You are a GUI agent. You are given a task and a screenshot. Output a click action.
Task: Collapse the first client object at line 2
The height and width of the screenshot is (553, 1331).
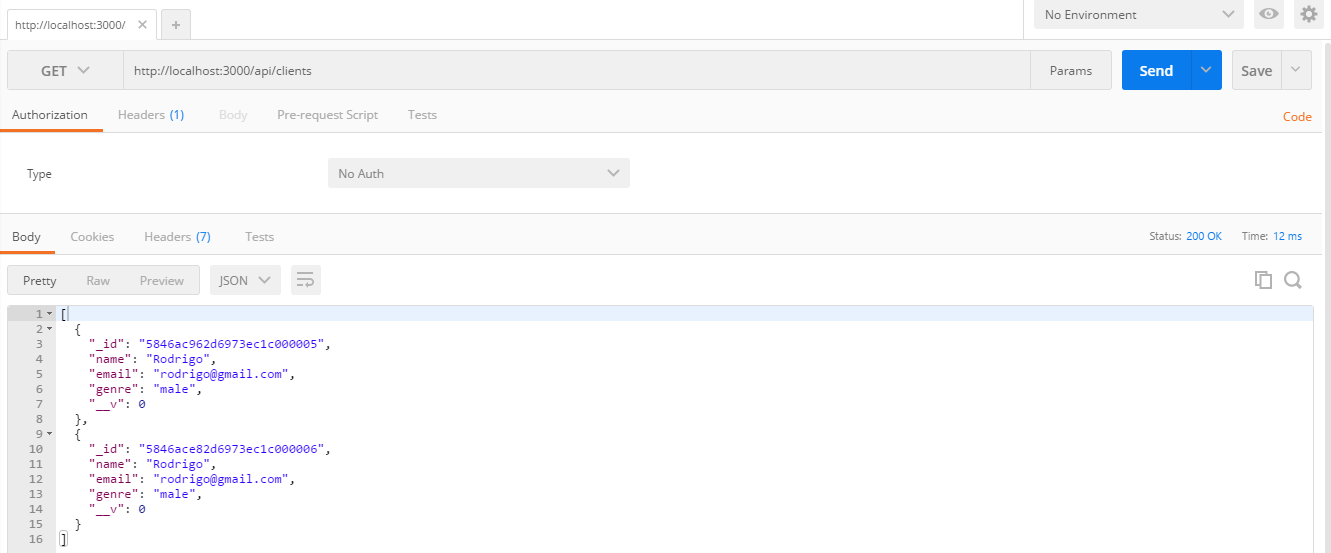click(x=49, y=329)
